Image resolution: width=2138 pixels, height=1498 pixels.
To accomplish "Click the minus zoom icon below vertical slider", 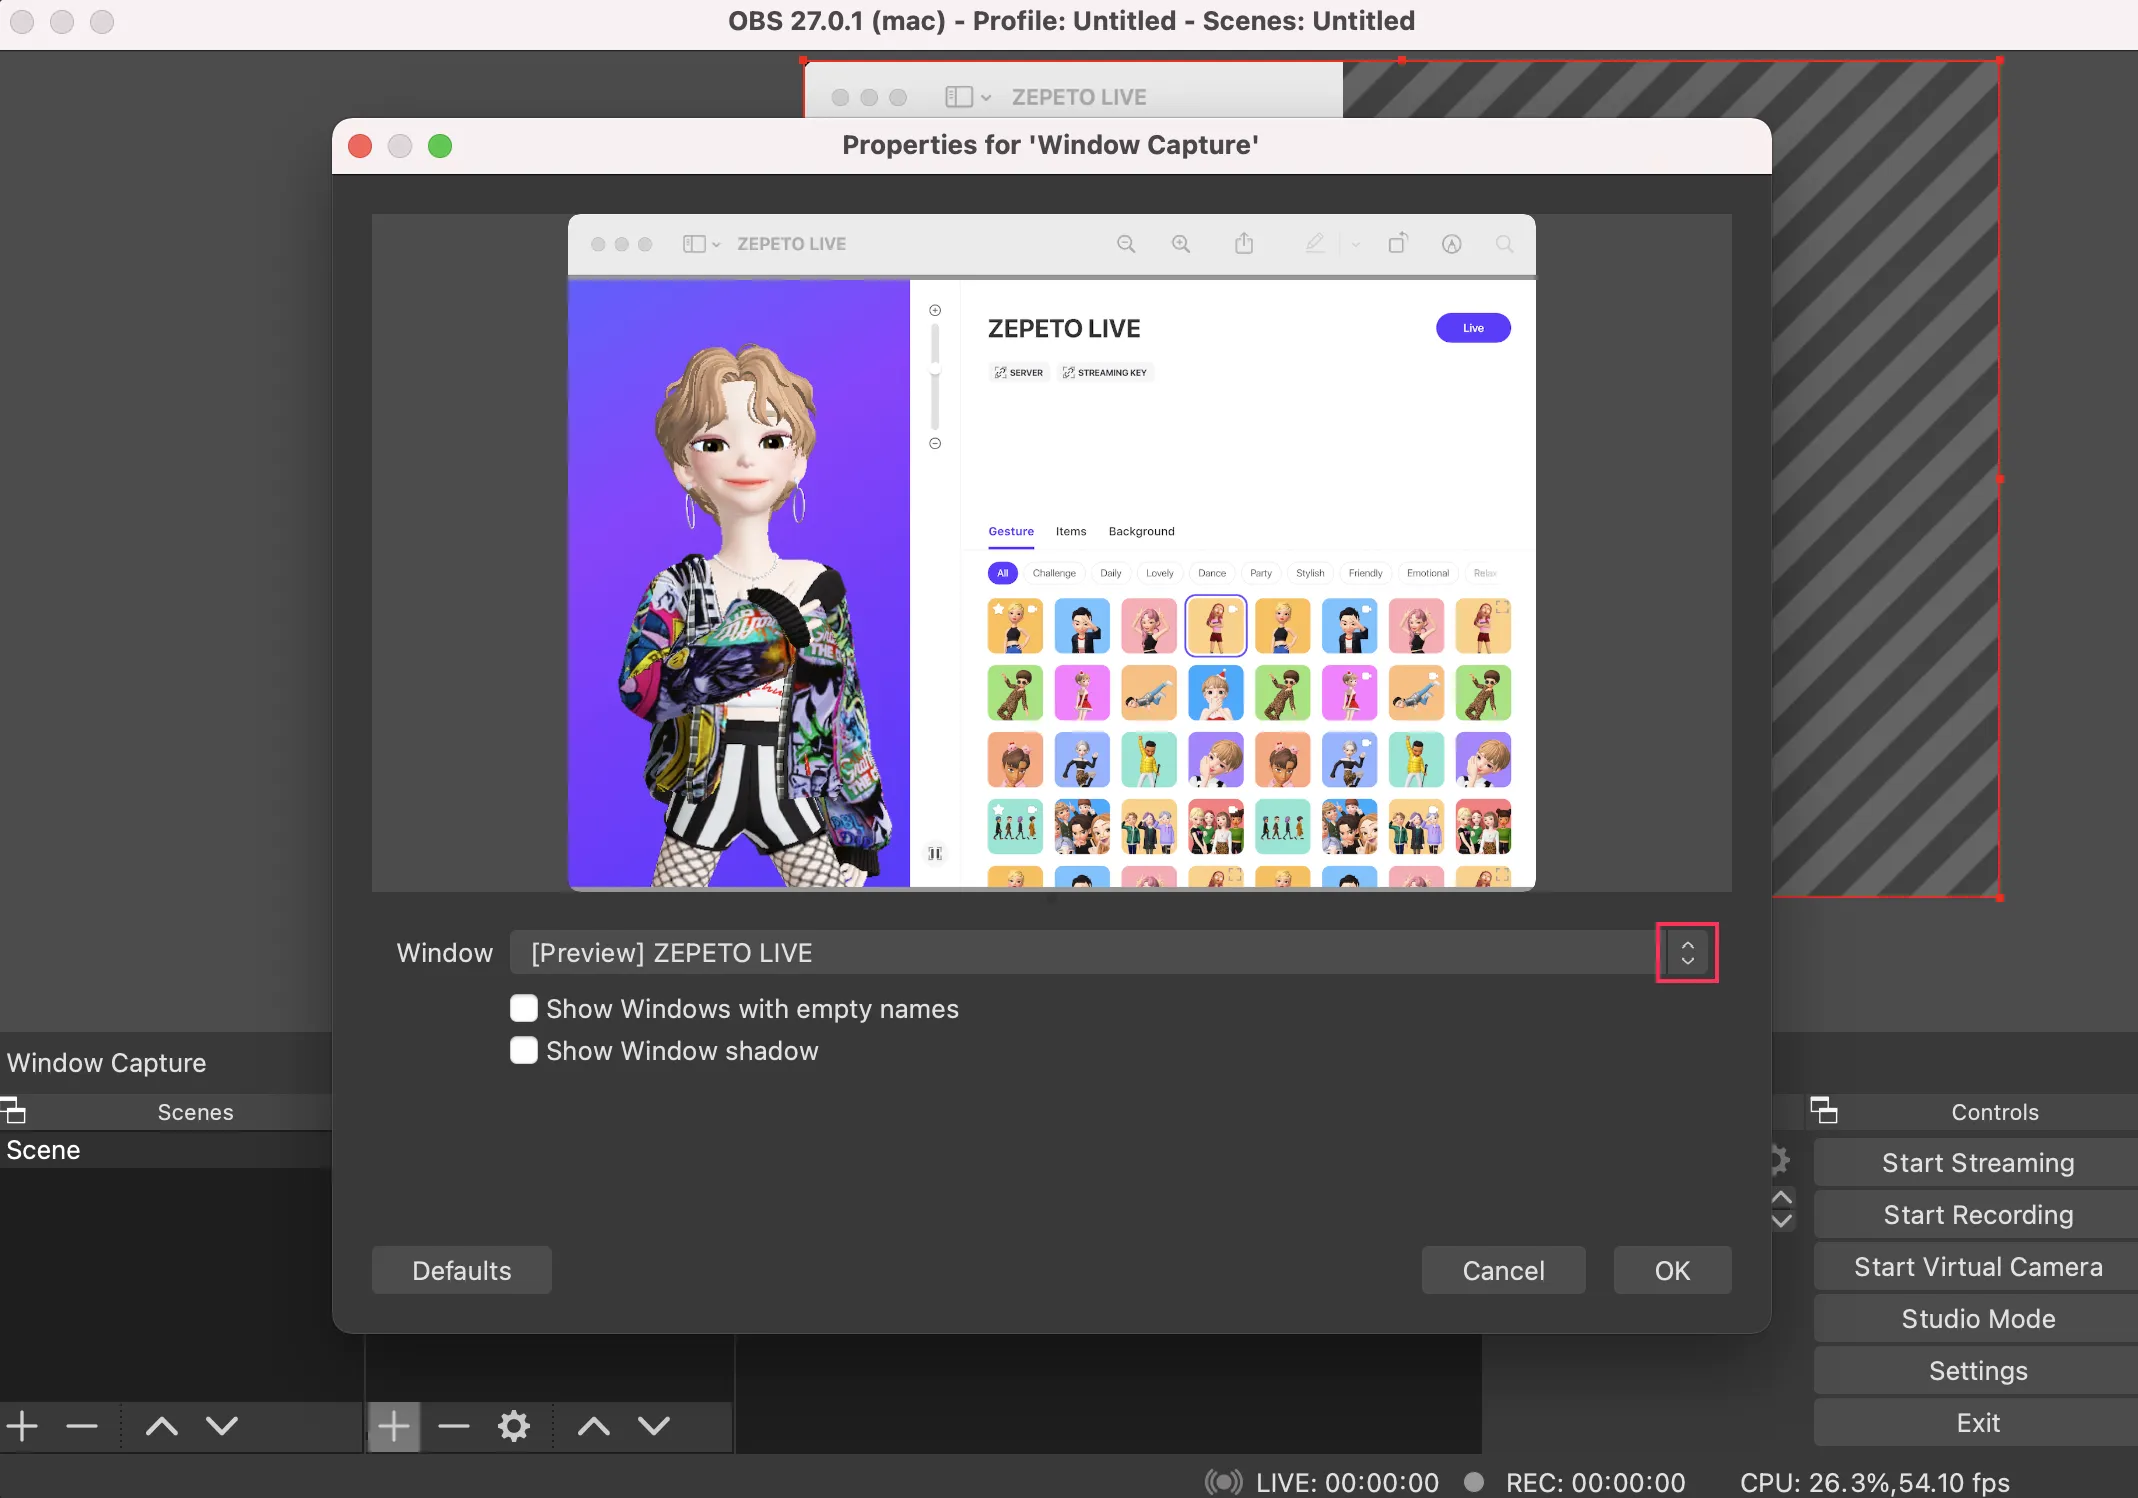I will (935, 443).
